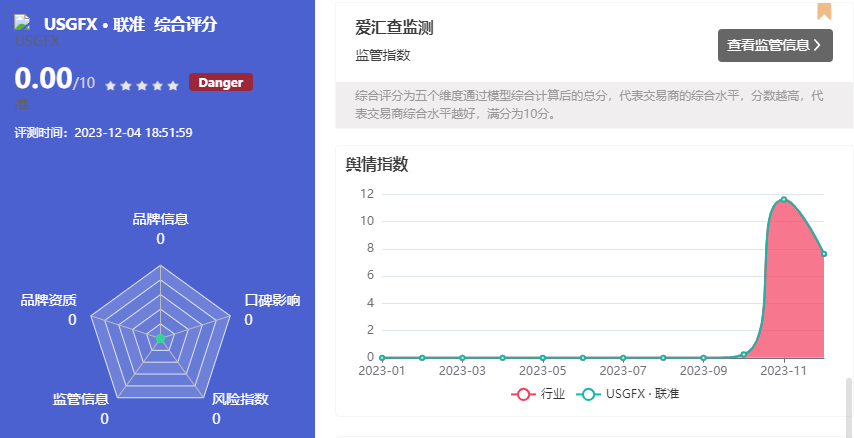Click the 0.00 overall score
This screenshot has height=438, width=854.
(x=43, y=78)
